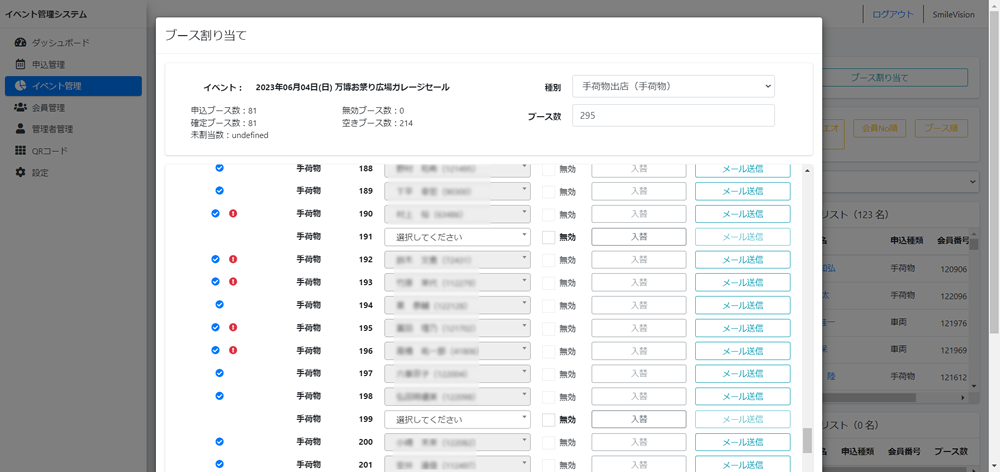
Task: Click blue check icon on booth 195
Action: tap(216, 327)
